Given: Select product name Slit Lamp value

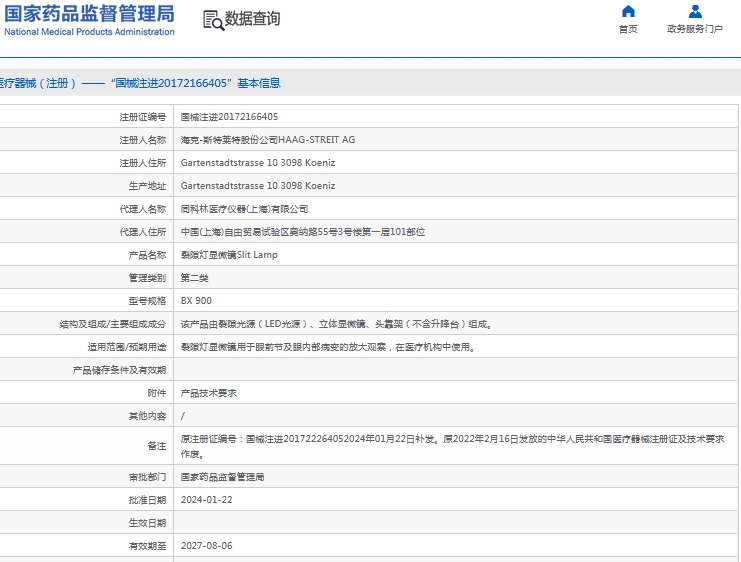Looking at the screenshot, I should [x=229, y=255].
